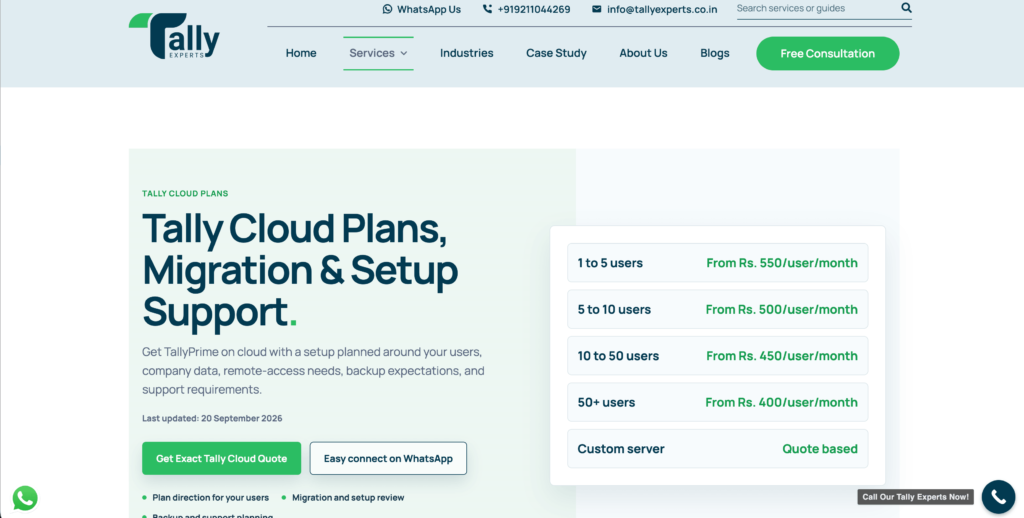Click the 50+ users pricing row

tap(718, 402)
